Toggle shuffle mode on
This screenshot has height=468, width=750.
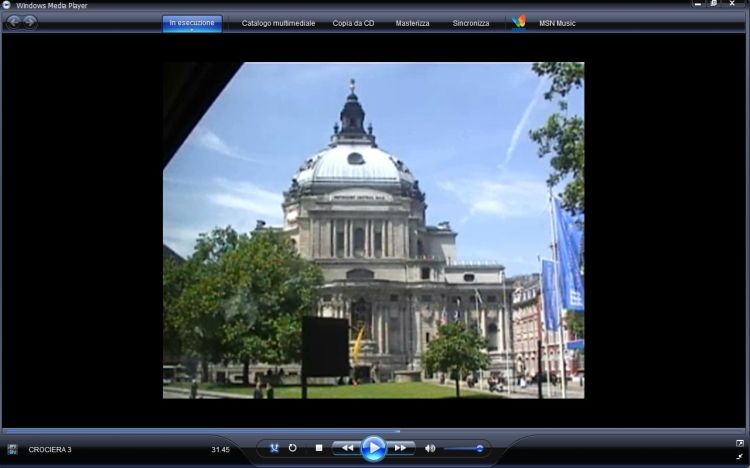[x=273, y=448]
